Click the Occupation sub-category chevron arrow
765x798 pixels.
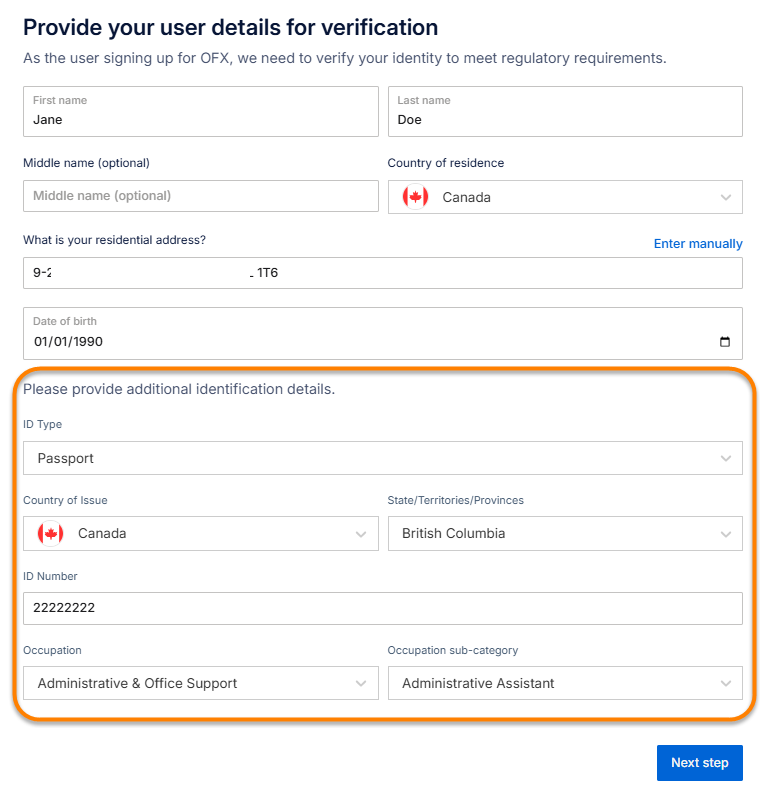click(726, 684)
